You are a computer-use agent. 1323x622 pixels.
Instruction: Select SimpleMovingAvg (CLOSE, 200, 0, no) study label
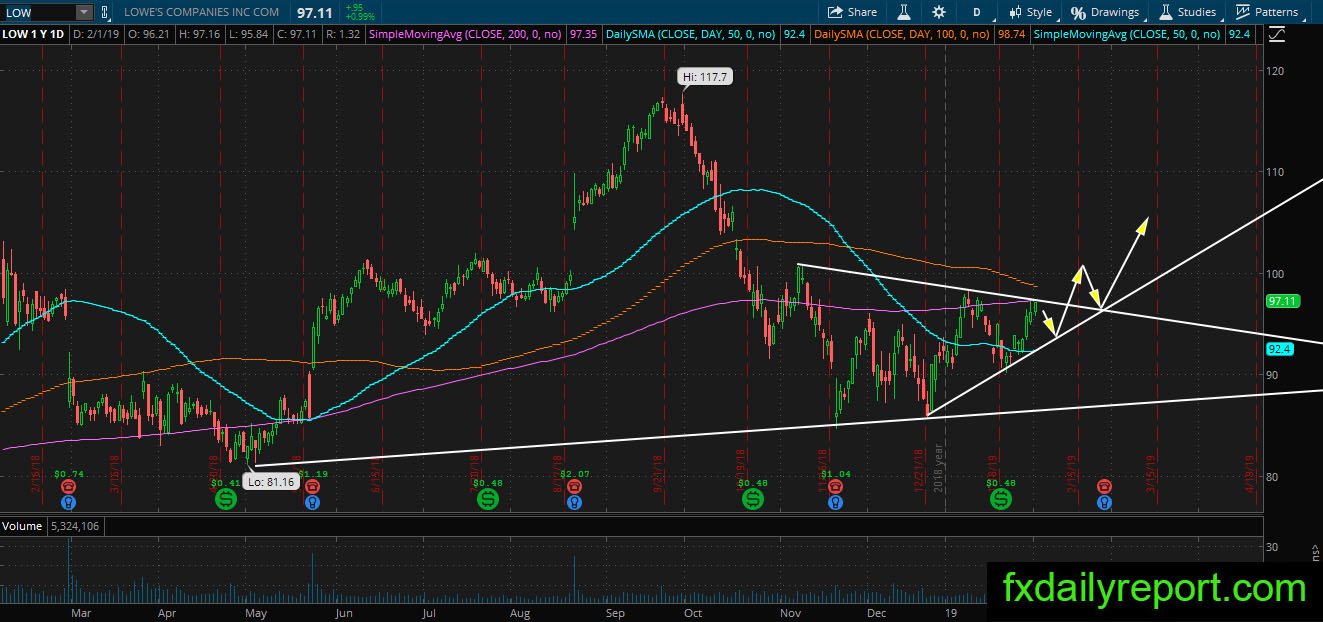(x=466, y=34)
